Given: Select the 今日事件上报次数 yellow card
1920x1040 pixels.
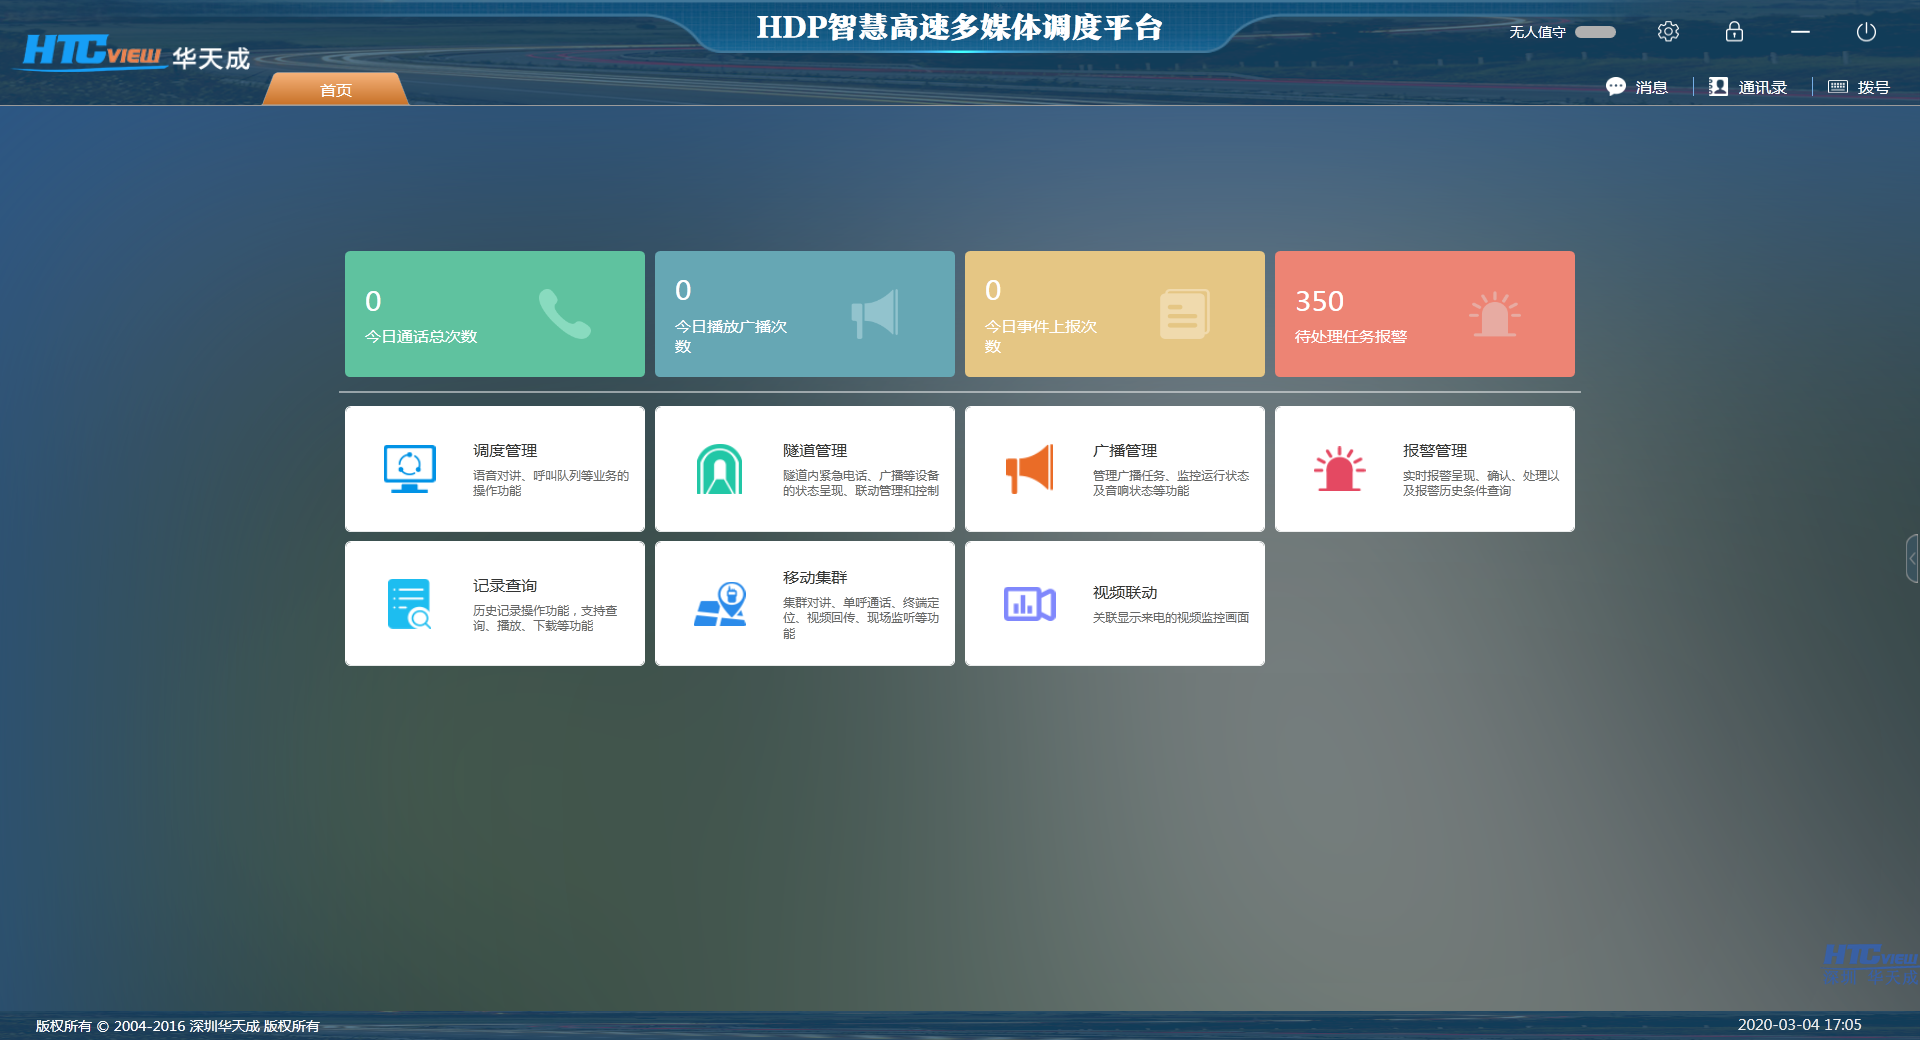Looking at the screenshot, I should click(1115, 314).
